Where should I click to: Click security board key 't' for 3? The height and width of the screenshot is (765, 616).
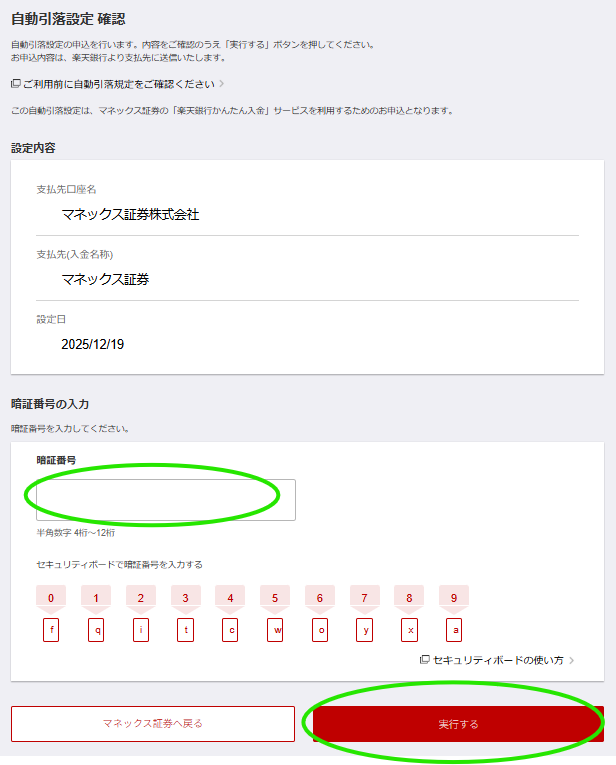pos(185,630)
